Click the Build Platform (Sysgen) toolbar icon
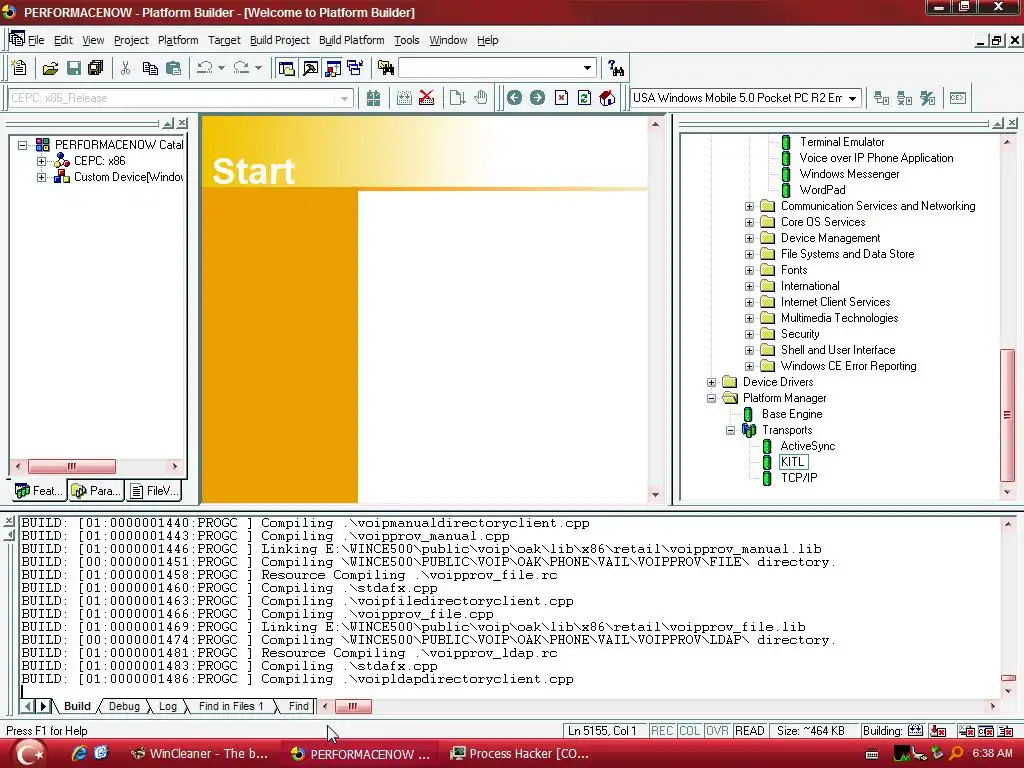Image resolution: width=1024 pixels, height=768 pixels. point(373,98)
